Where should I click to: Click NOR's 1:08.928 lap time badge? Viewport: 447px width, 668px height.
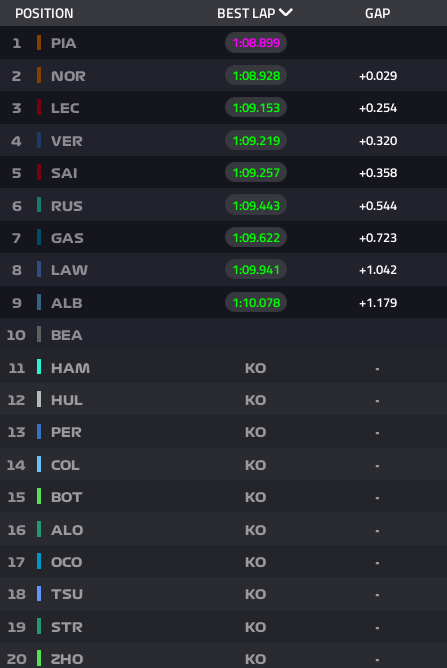tap(256, 75)
